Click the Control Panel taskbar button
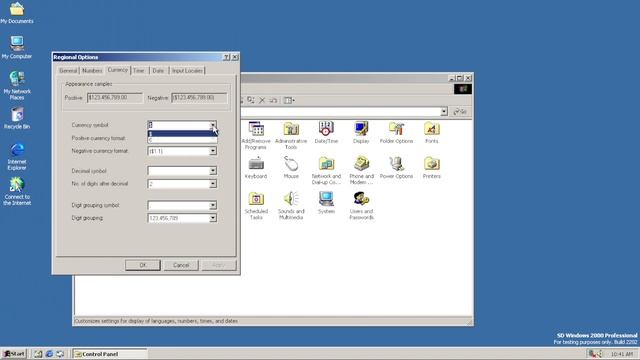640x360 pixels. [109, 354]
